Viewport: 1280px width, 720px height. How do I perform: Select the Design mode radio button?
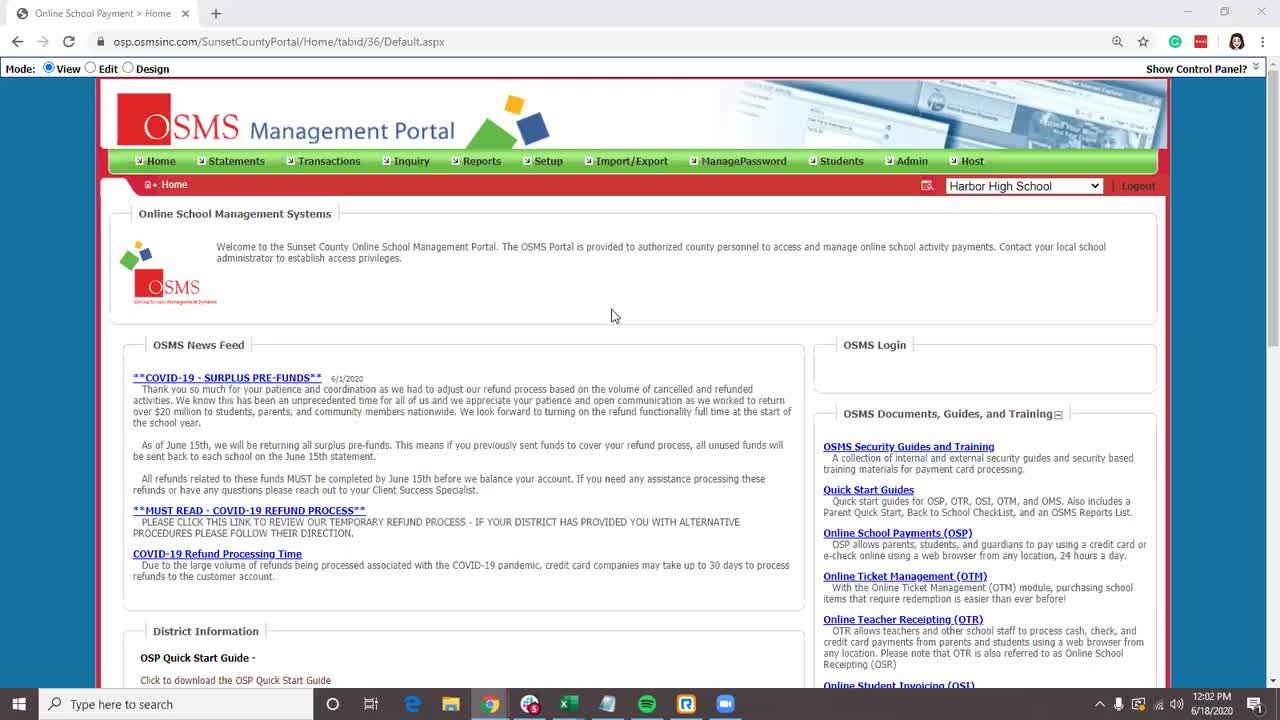127,68
